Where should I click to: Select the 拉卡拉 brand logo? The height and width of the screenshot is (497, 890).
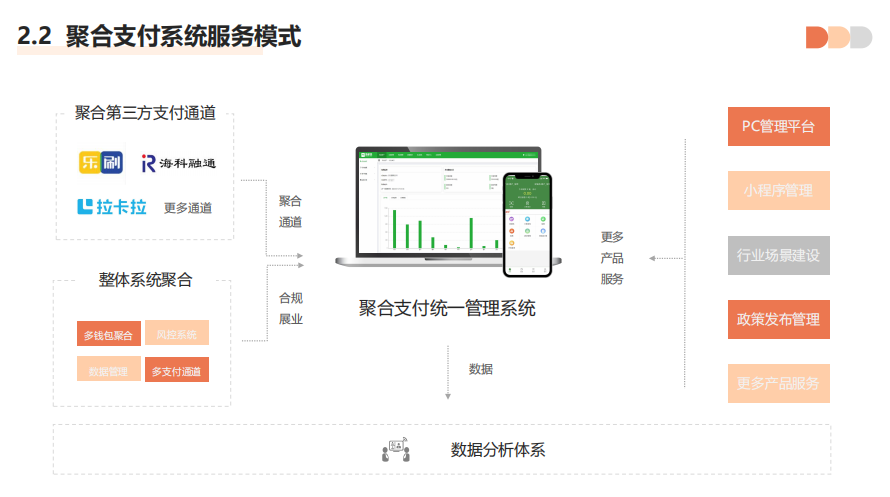(x=112, y=207)
